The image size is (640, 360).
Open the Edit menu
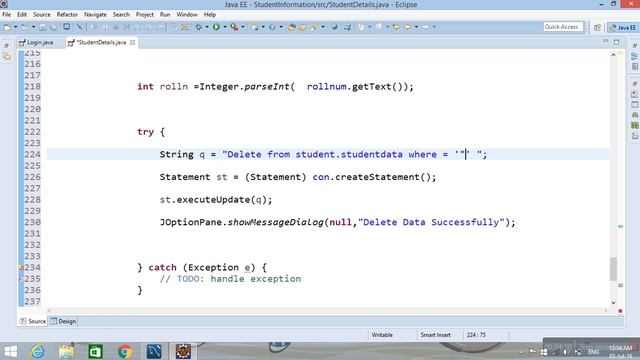pos(22,14)
